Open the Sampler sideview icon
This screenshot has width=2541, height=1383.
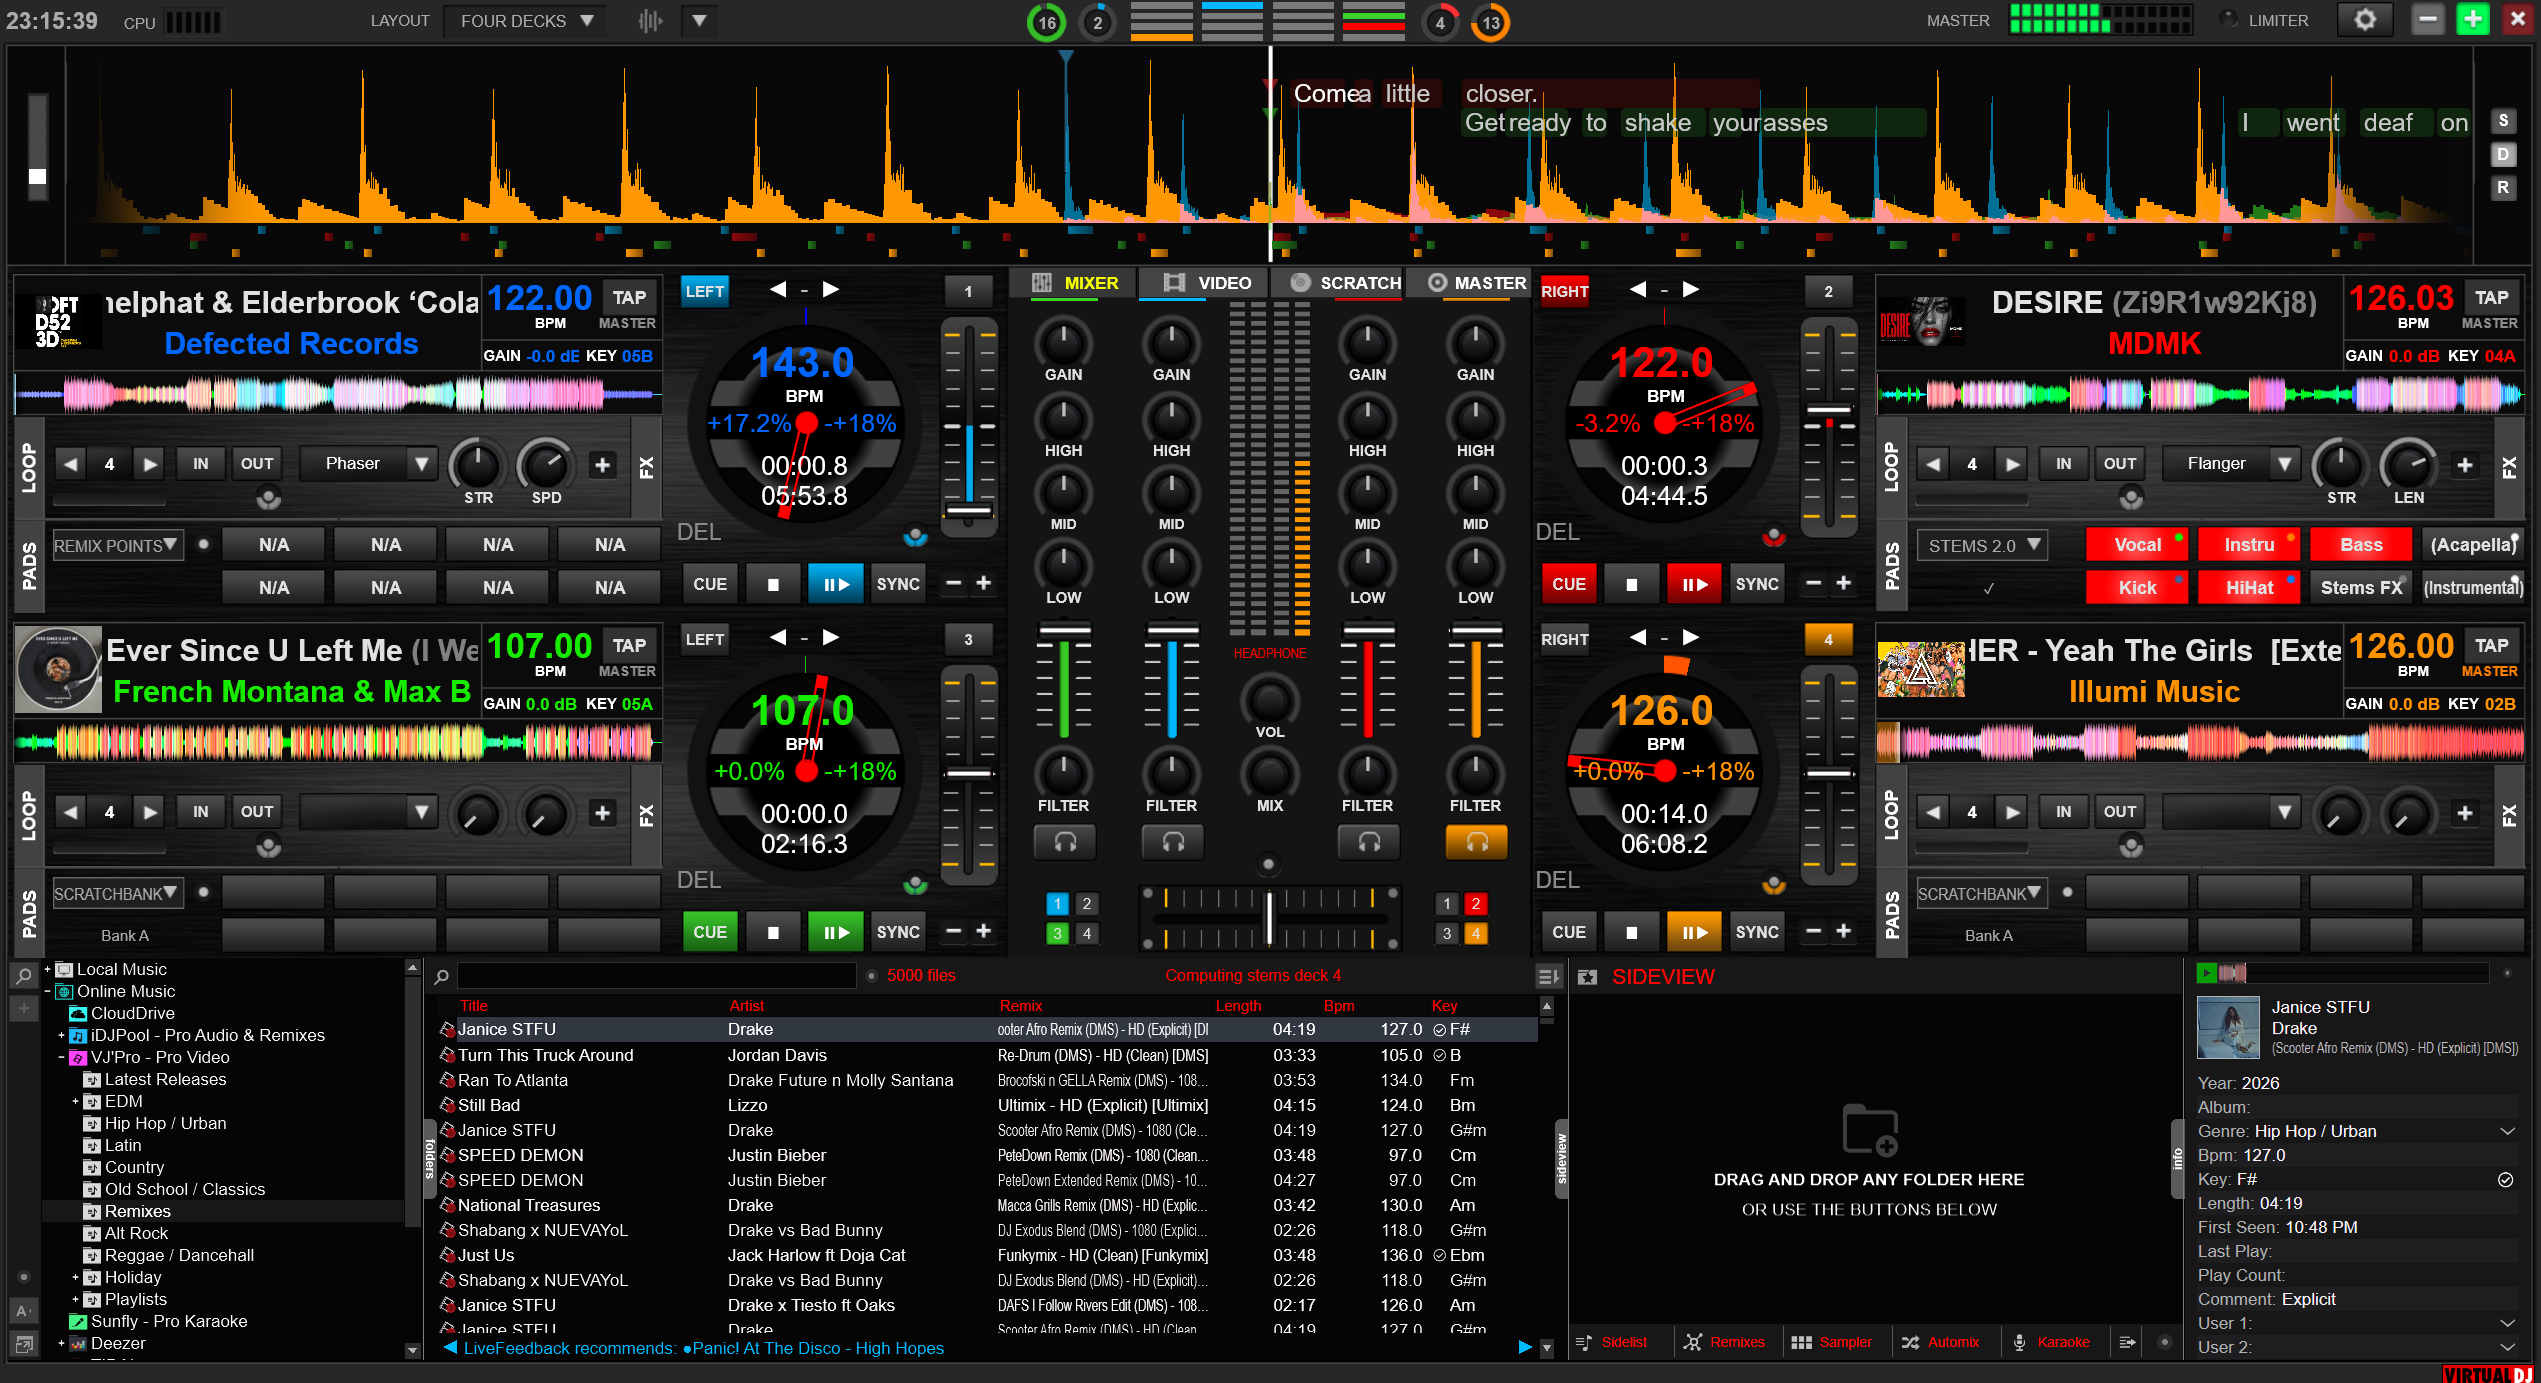point(1801,1342)
